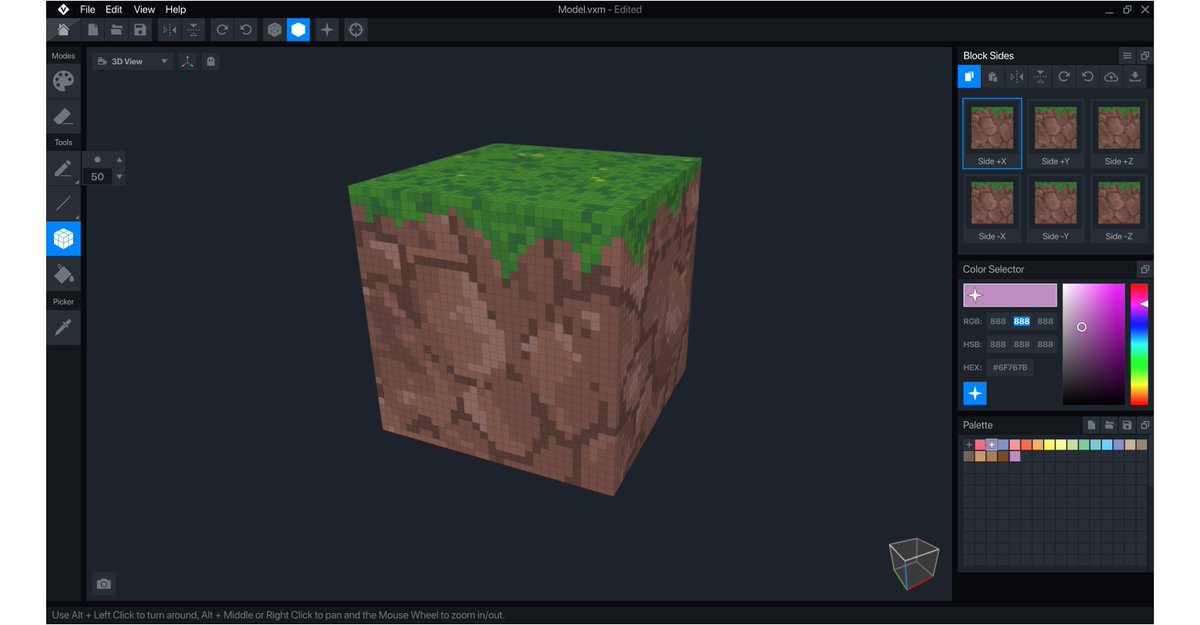The image size is (1200, 625).
Task: Select the Side +Z thumbnail
Action: [1119, 134]
